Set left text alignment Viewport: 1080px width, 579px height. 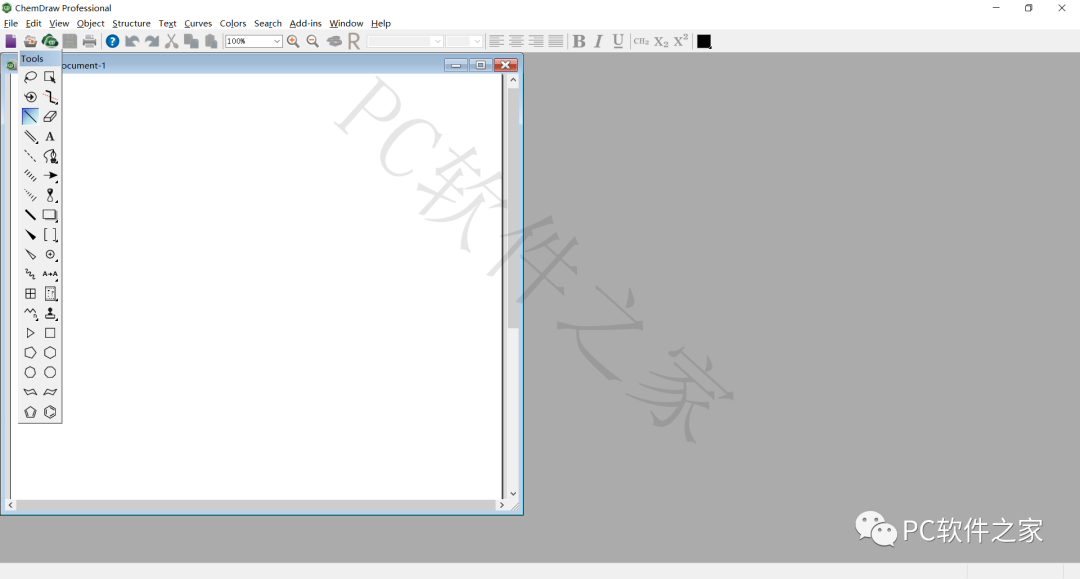496,41
